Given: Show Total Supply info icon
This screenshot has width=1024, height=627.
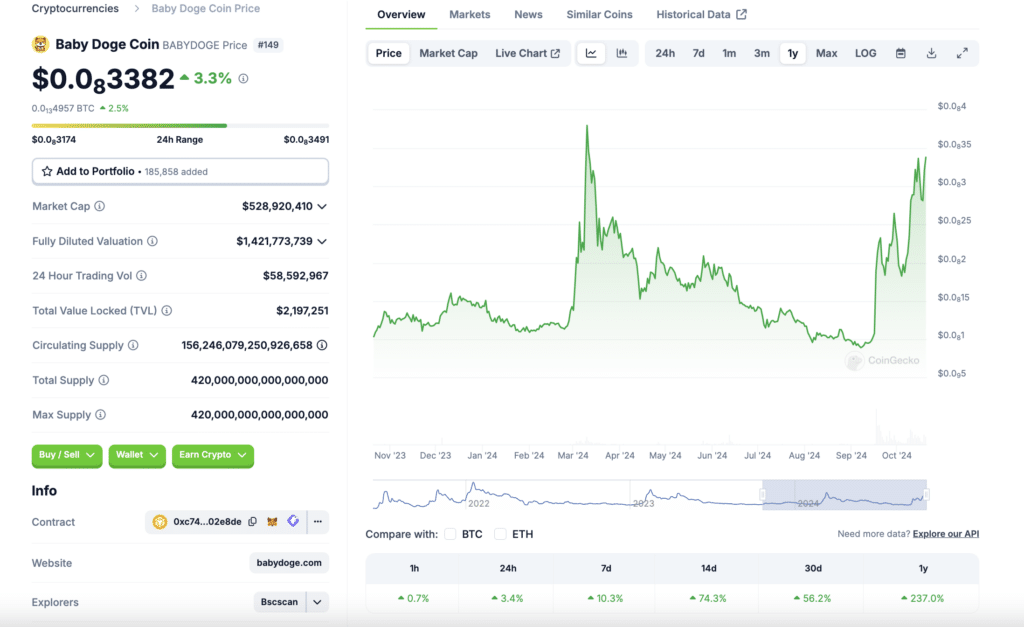Looking at the screenshot, I should pos(104,380).
